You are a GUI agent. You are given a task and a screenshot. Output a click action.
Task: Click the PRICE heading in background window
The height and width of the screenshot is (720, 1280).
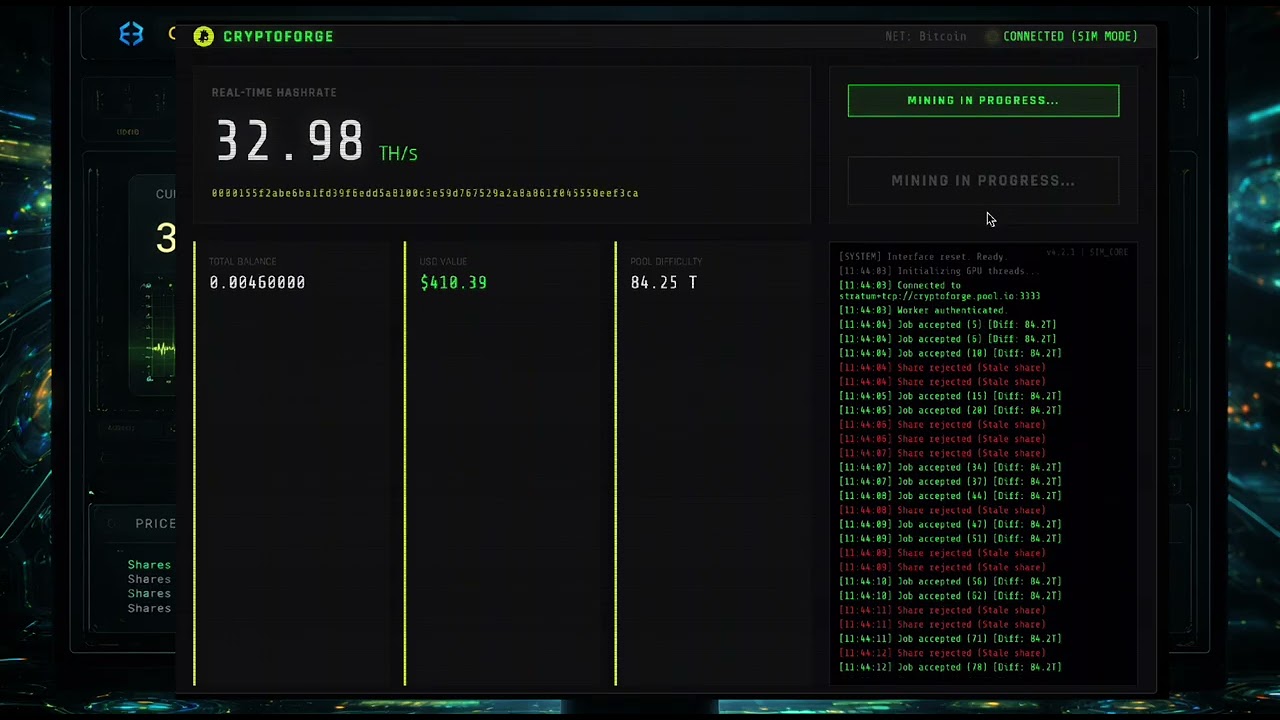point(155,523)
